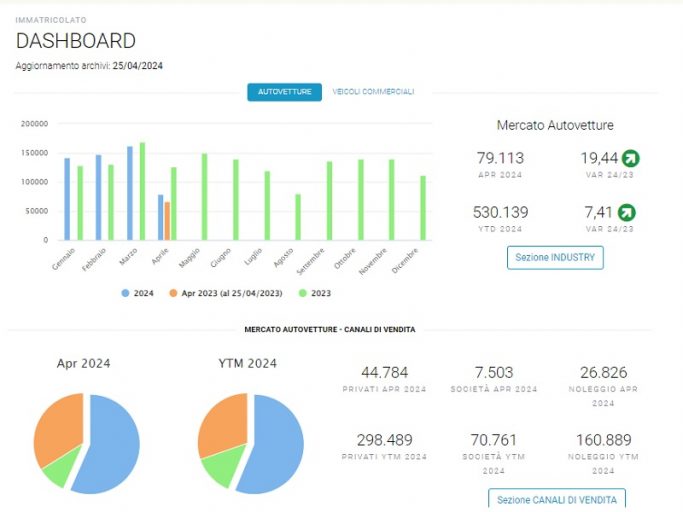The image size is (683, 512).
Task: Click the 79.113 APR 2024 figure
Action: [500, 158]
